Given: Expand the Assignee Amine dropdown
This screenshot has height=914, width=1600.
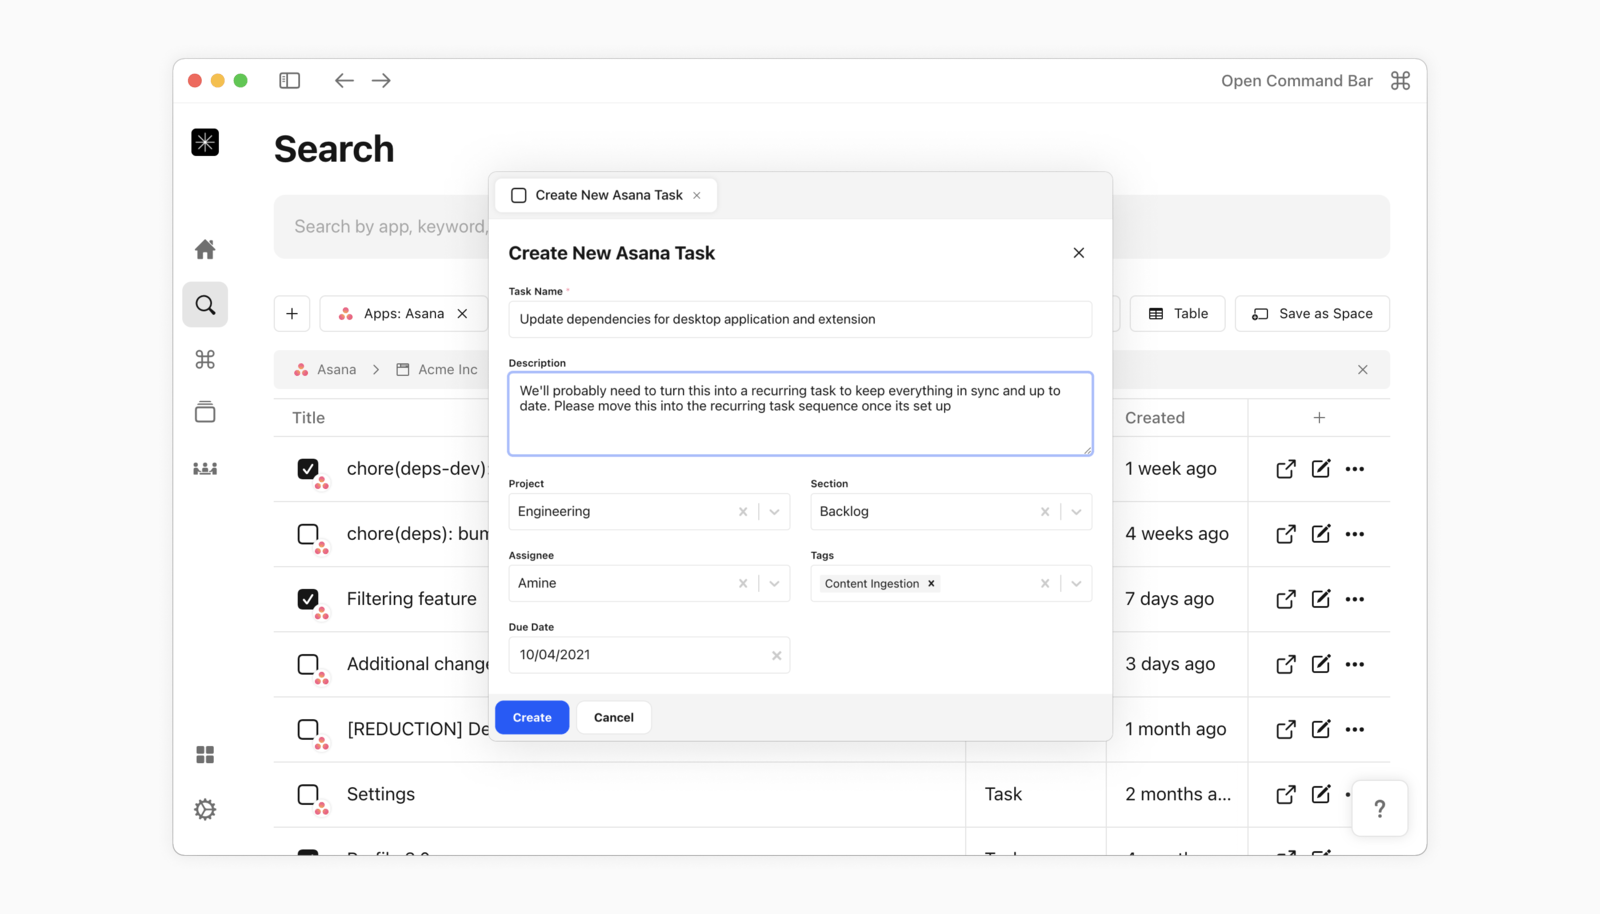Looking at the screenshot, I should click(x=774, y=583).
